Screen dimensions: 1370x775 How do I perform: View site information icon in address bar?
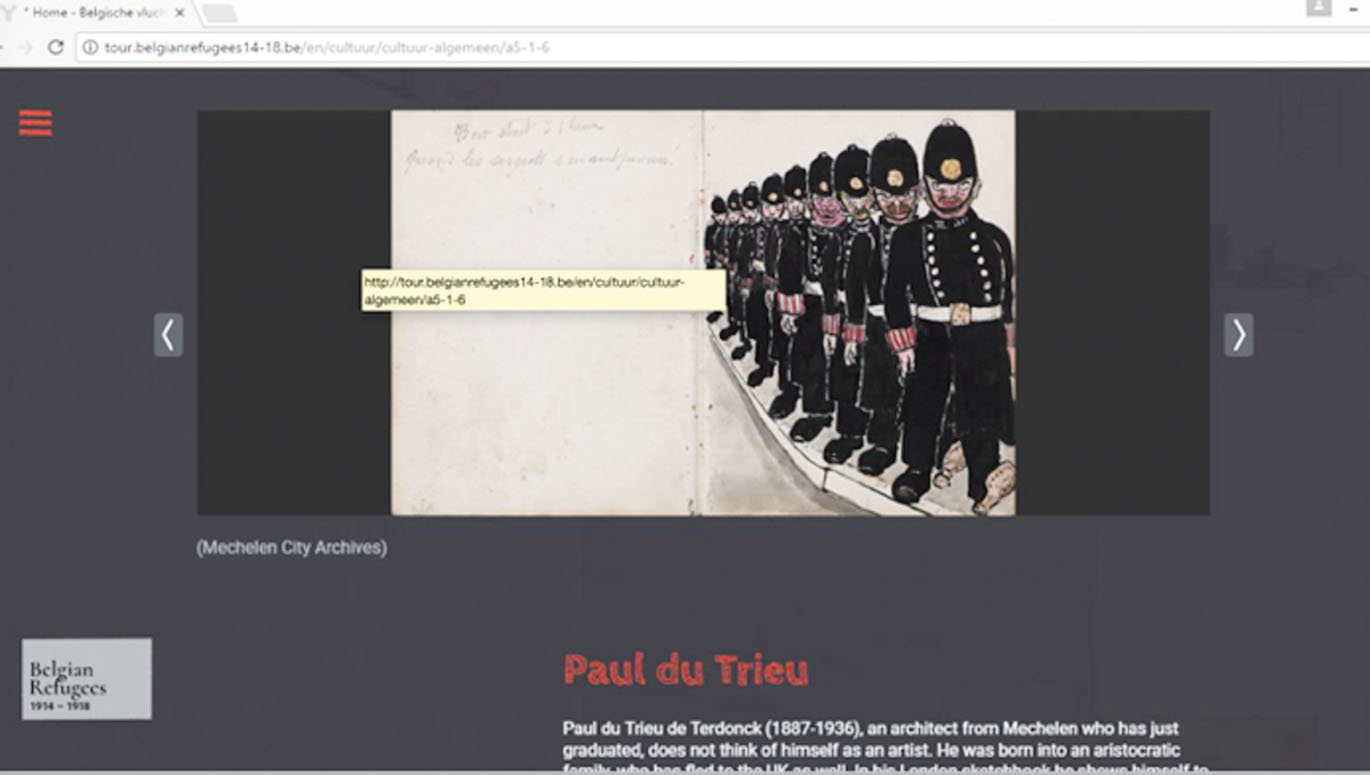tap(90, 47)
